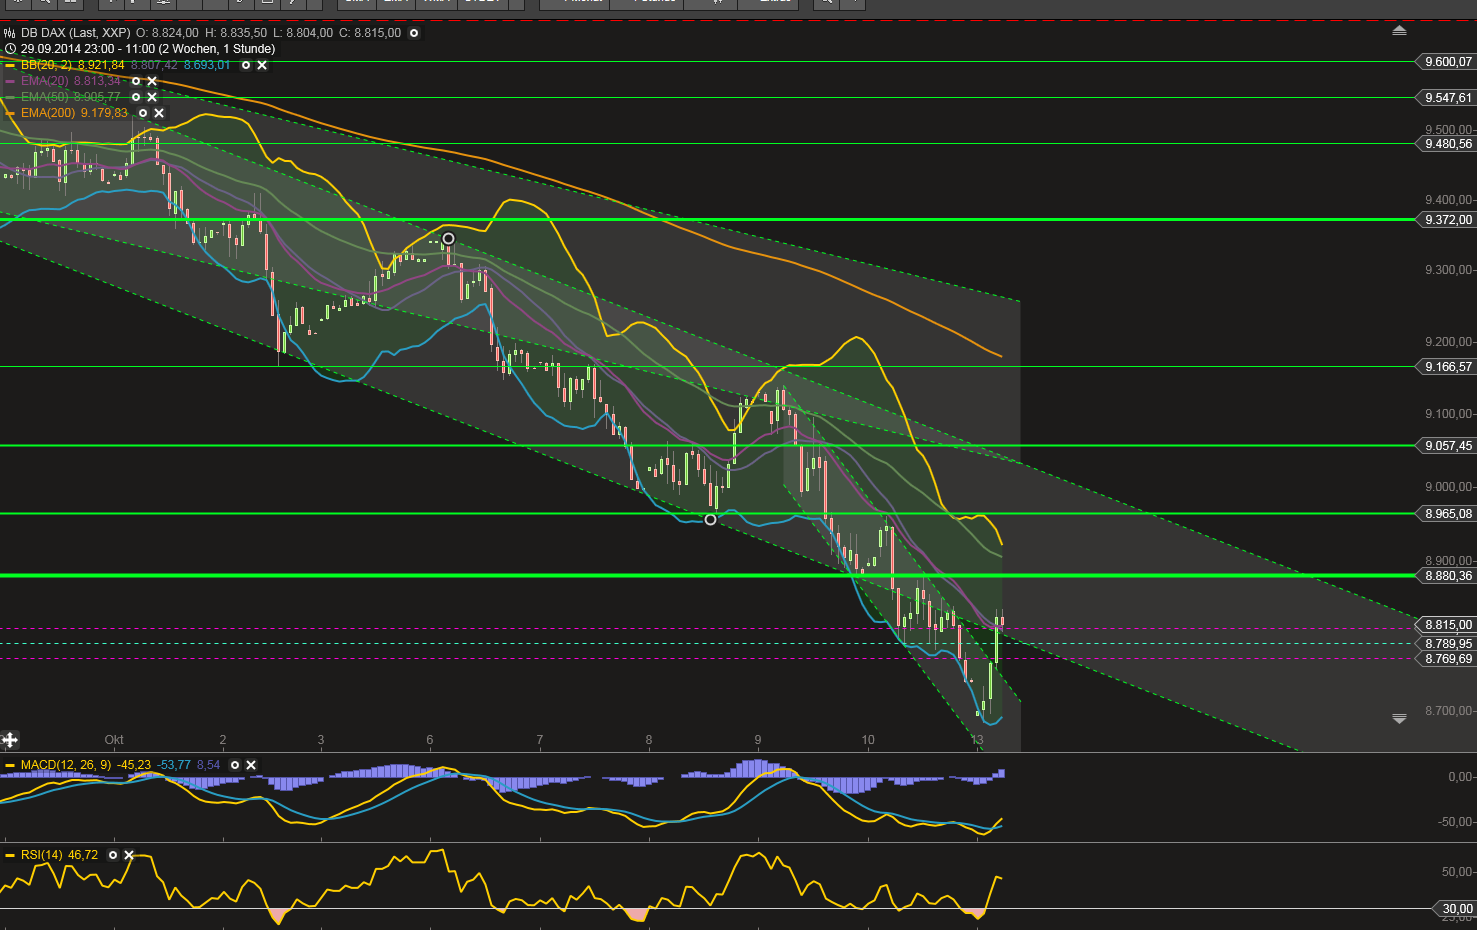Select the 9.547,61 price level label

tap(1446, 98)
